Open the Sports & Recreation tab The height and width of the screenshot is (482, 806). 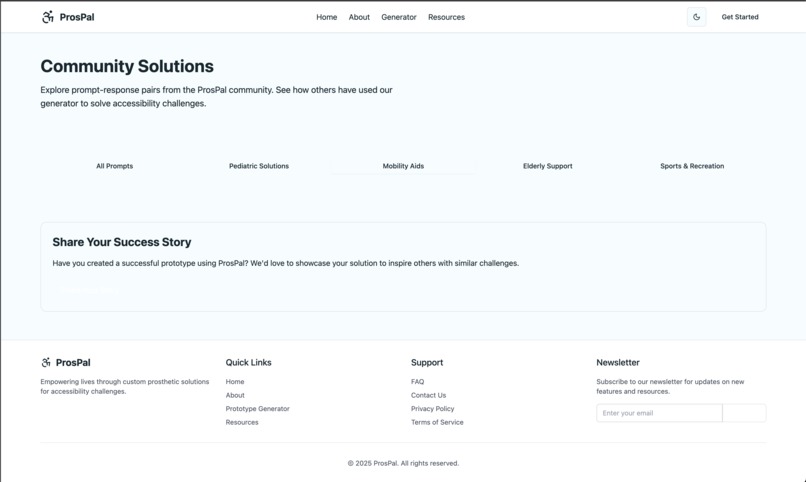[x=692, y=166]
